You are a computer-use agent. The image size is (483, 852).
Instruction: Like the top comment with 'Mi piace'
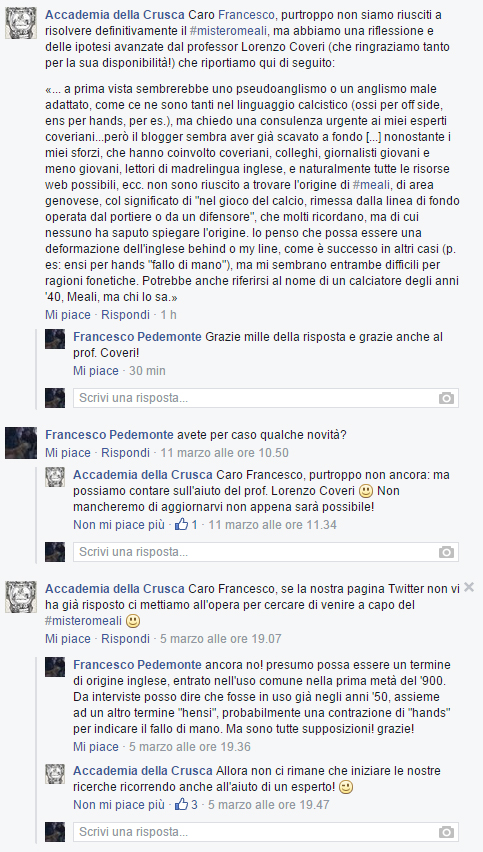pyautogui.click(x=68, y=315)
